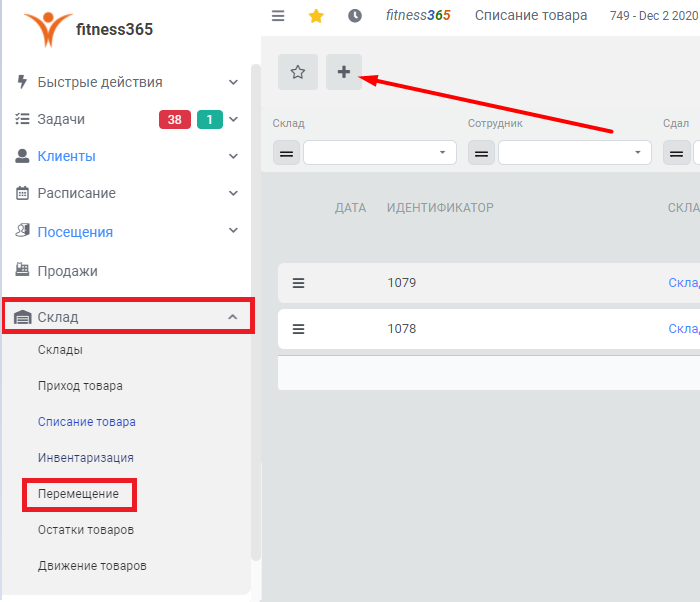
Task: Click the checklist icon beside Задачи
Action: [x=22, y=119]
